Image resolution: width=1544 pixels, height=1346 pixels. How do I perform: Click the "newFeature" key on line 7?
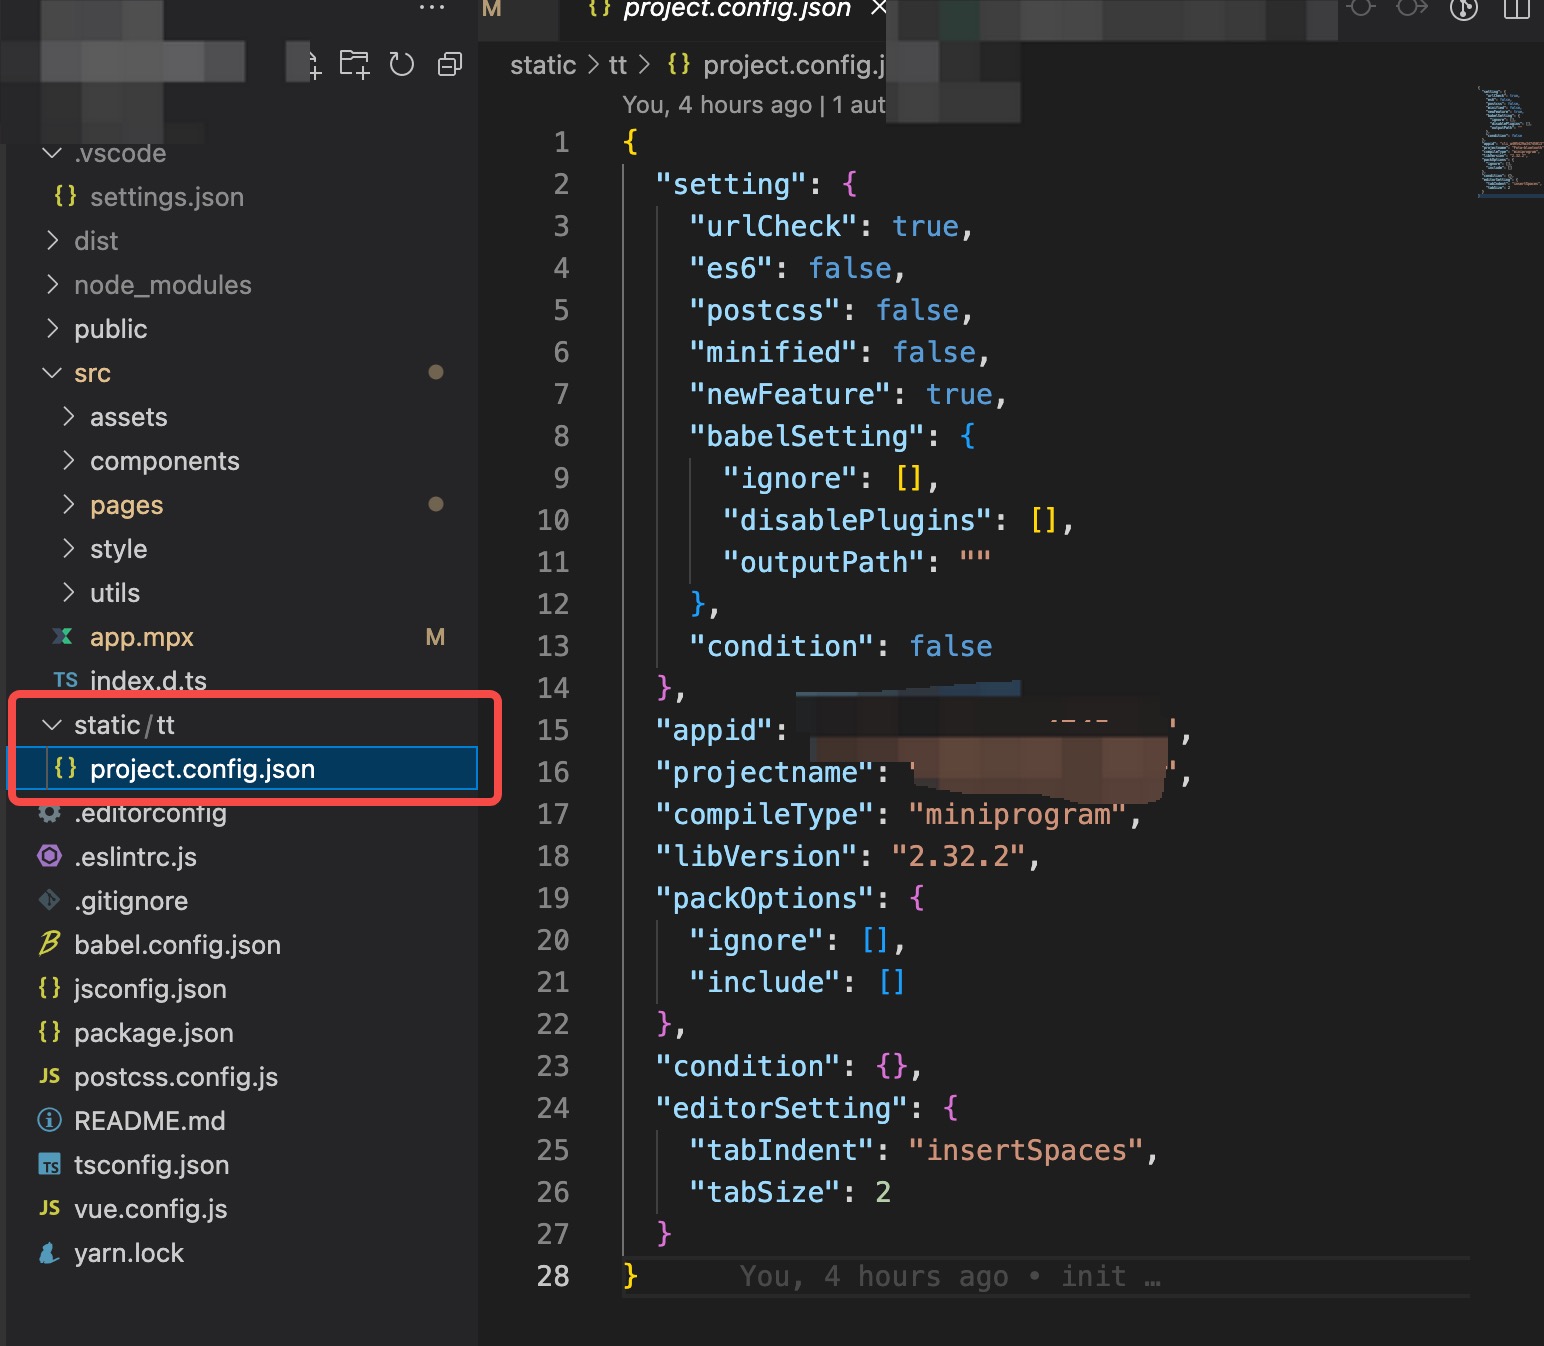click(x=790, y=394)
